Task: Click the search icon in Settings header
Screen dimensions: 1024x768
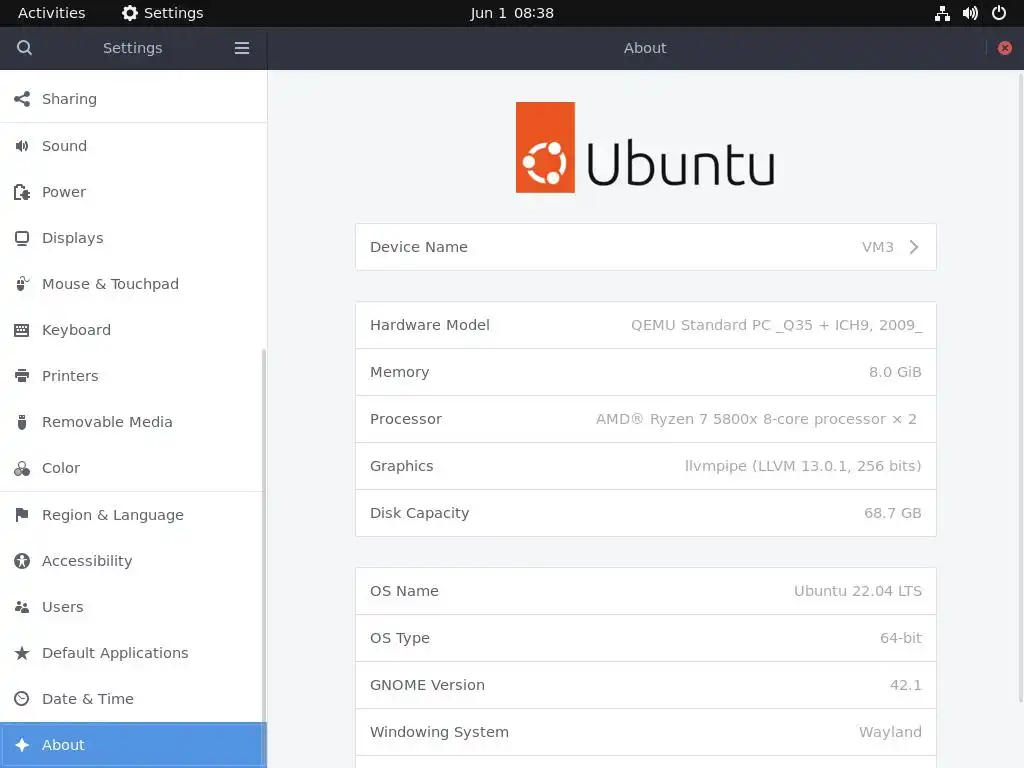Action: click(24, 48)
